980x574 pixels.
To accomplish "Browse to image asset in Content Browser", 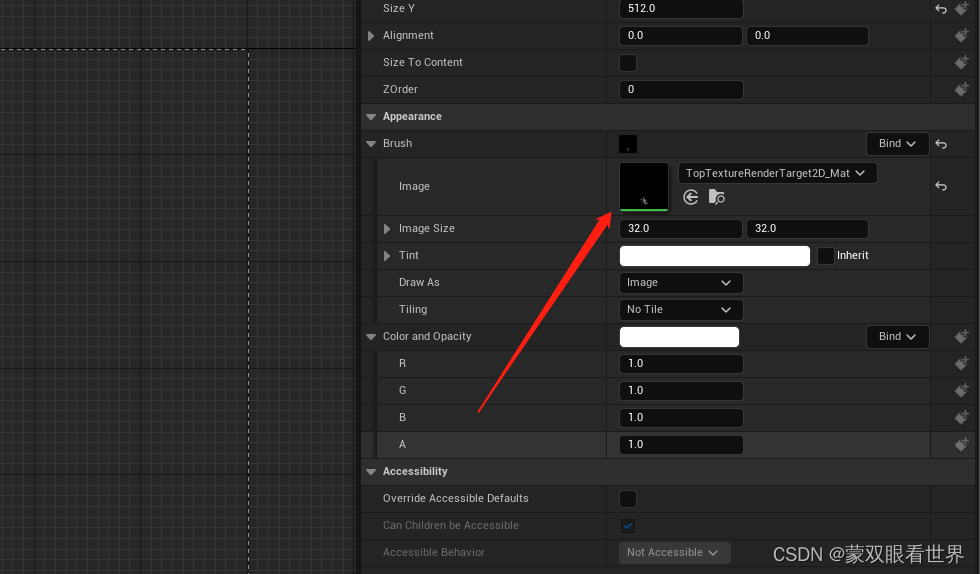I will (716, 198).
